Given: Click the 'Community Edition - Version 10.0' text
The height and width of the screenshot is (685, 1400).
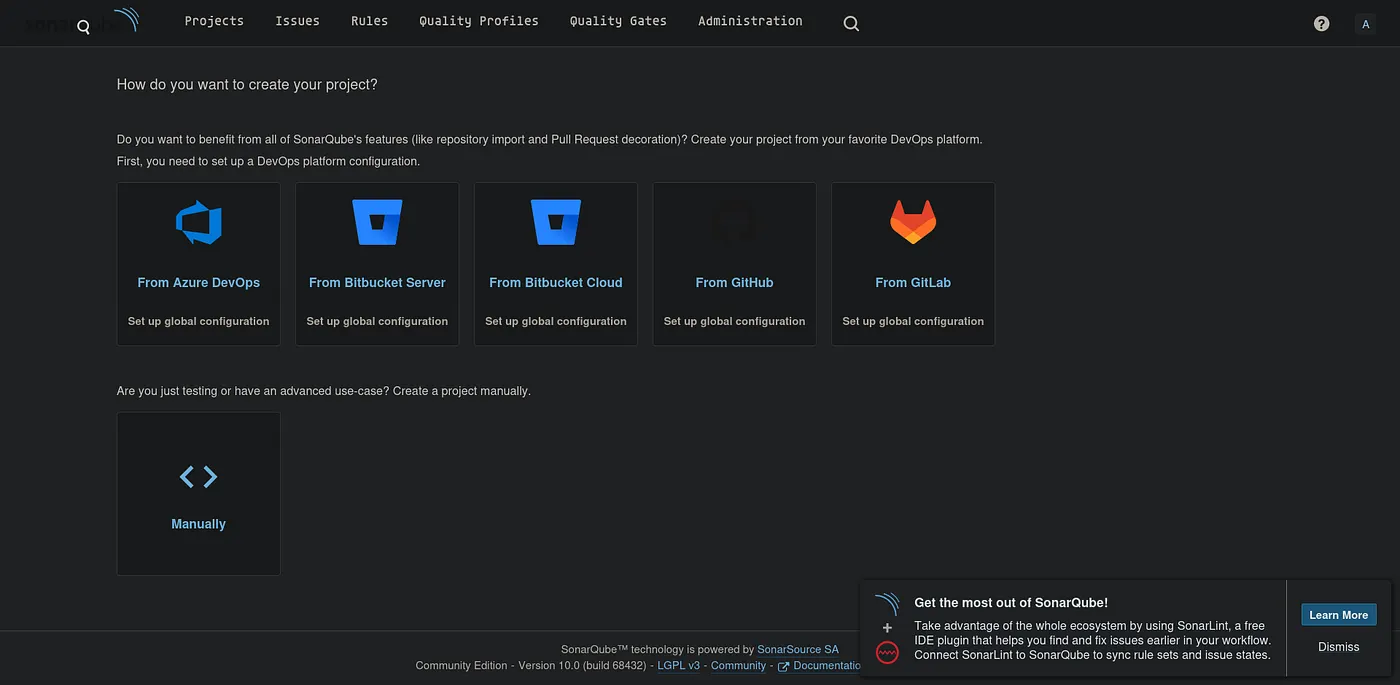Looking at the screenshot, I should pos(532,666).
